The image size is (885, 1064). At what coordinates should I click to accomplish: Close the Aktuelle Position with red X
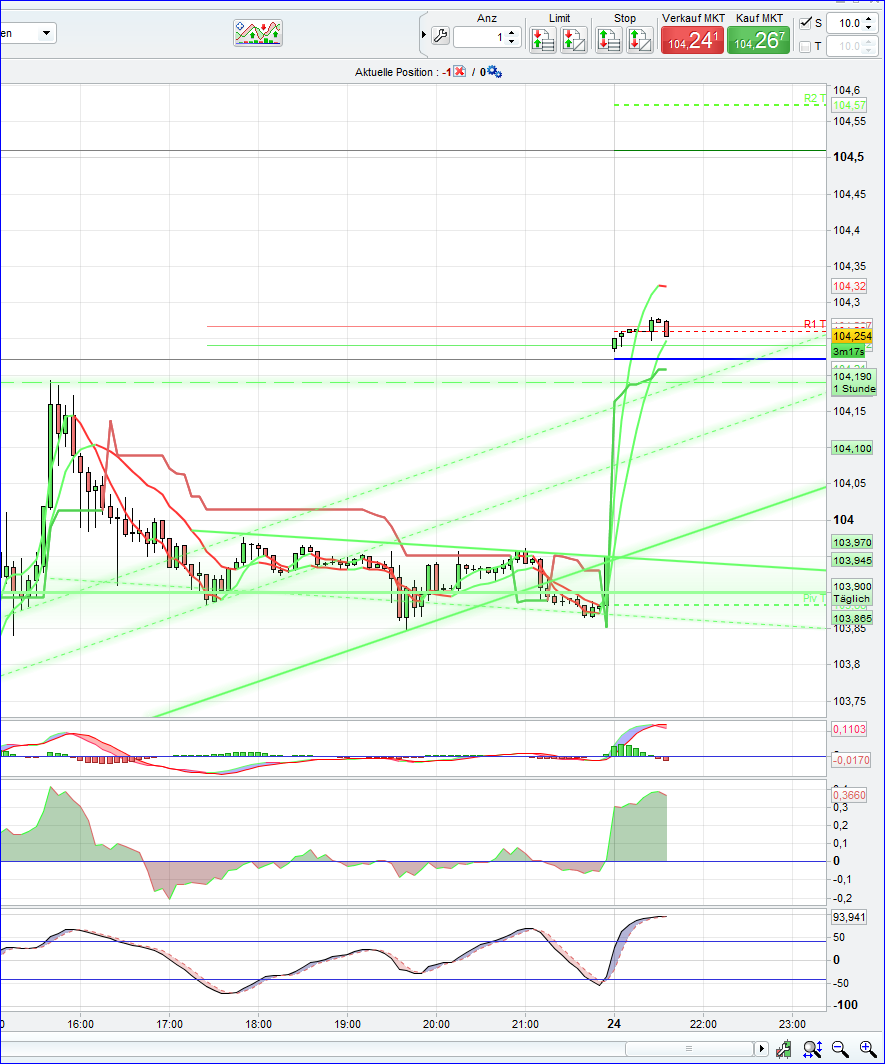459,71
